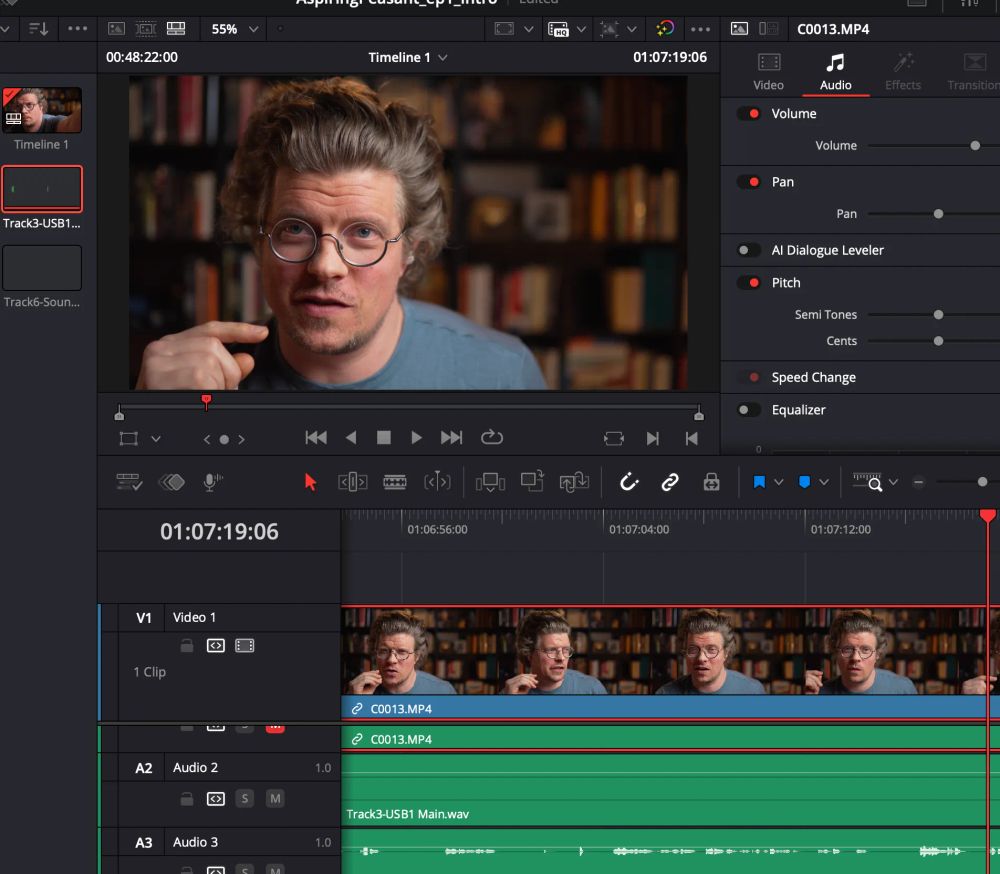The width and height of the screenshot is (1000, 874).
Task: Lock the Video 1 track
Action: tap(186, 646)
